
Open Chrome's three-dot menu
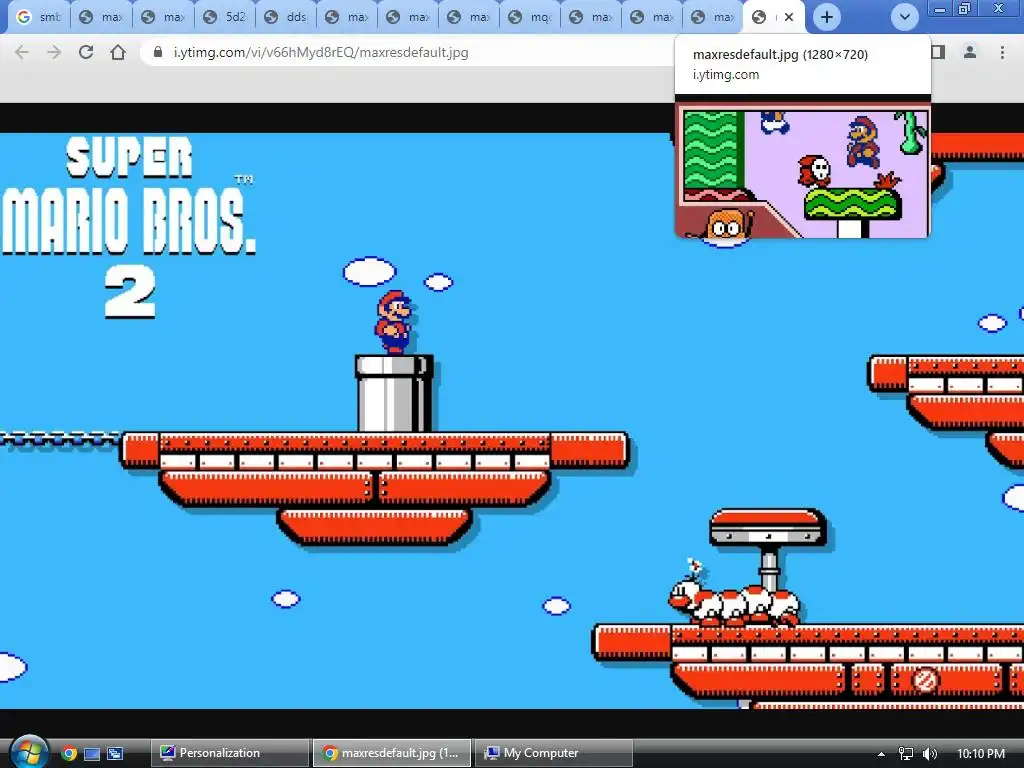pos(1002,52)
